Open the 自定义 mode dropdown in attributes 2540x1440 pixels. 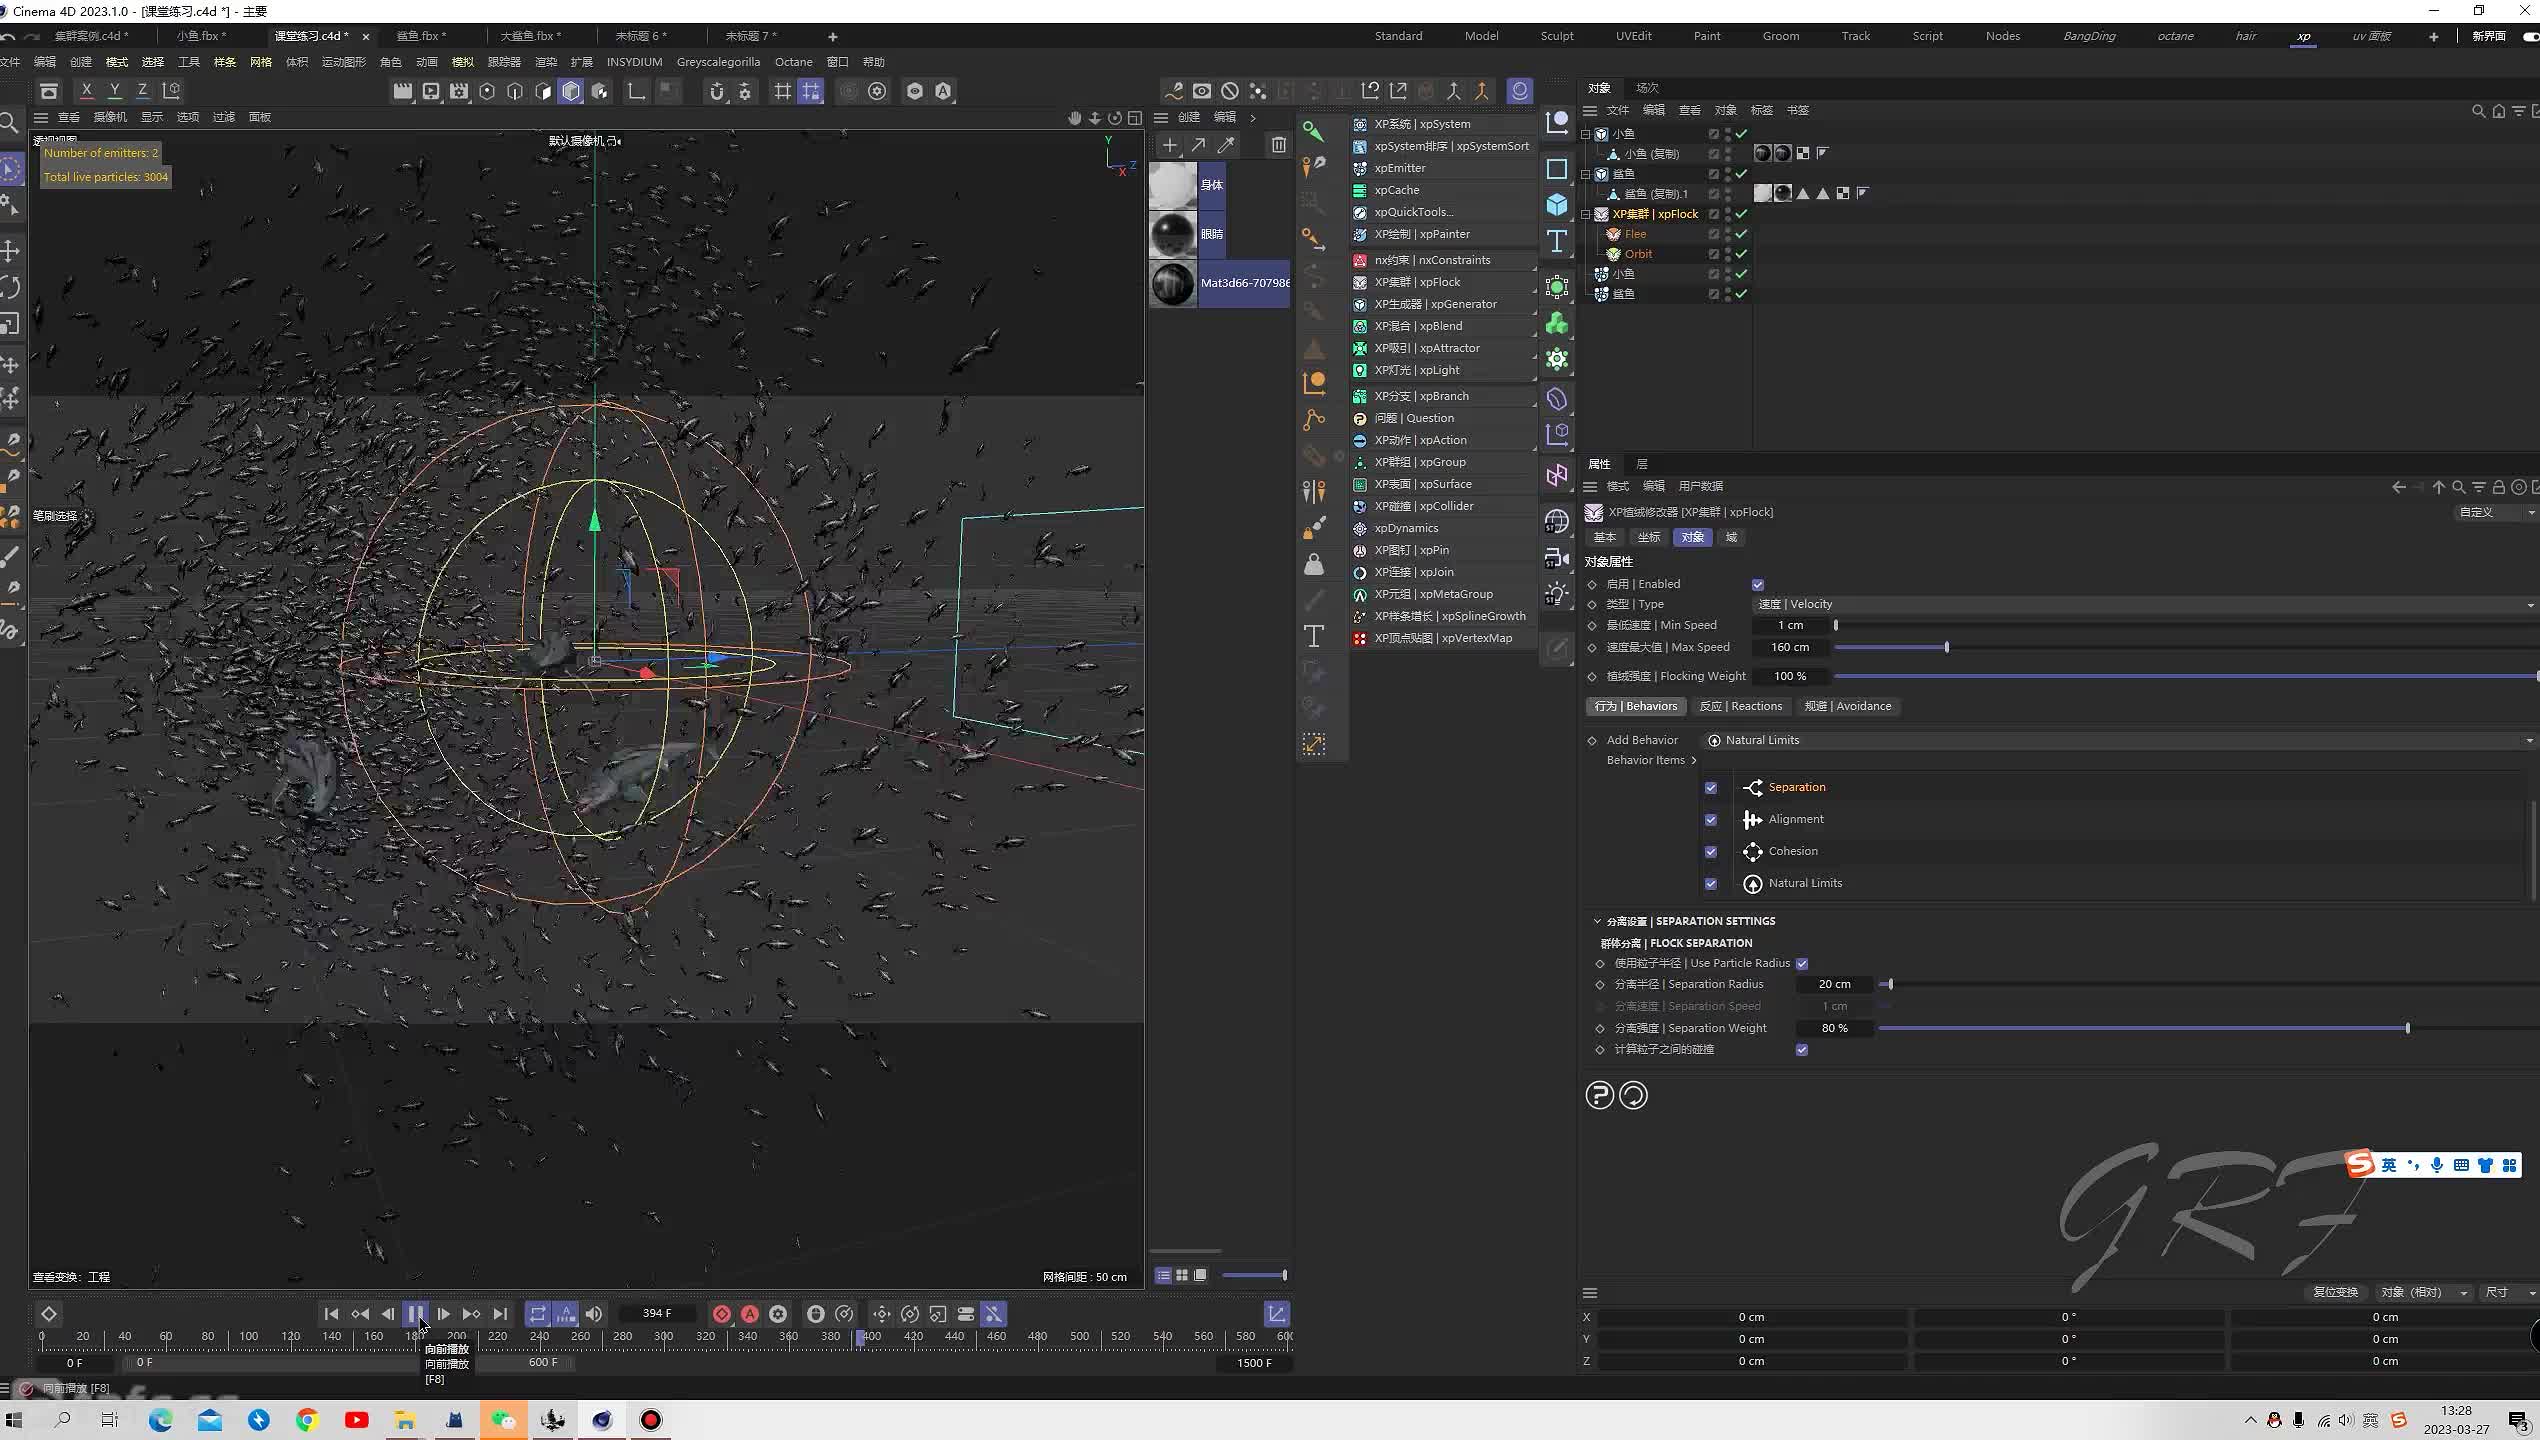(2495, 512)
